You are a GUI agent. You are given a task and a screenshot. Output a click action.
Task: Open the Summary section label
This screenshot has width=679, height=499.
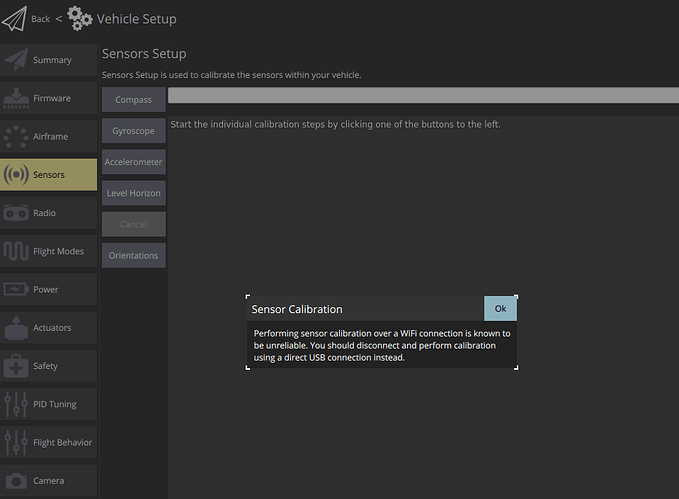pyautogui.click(x=52, y=60)
